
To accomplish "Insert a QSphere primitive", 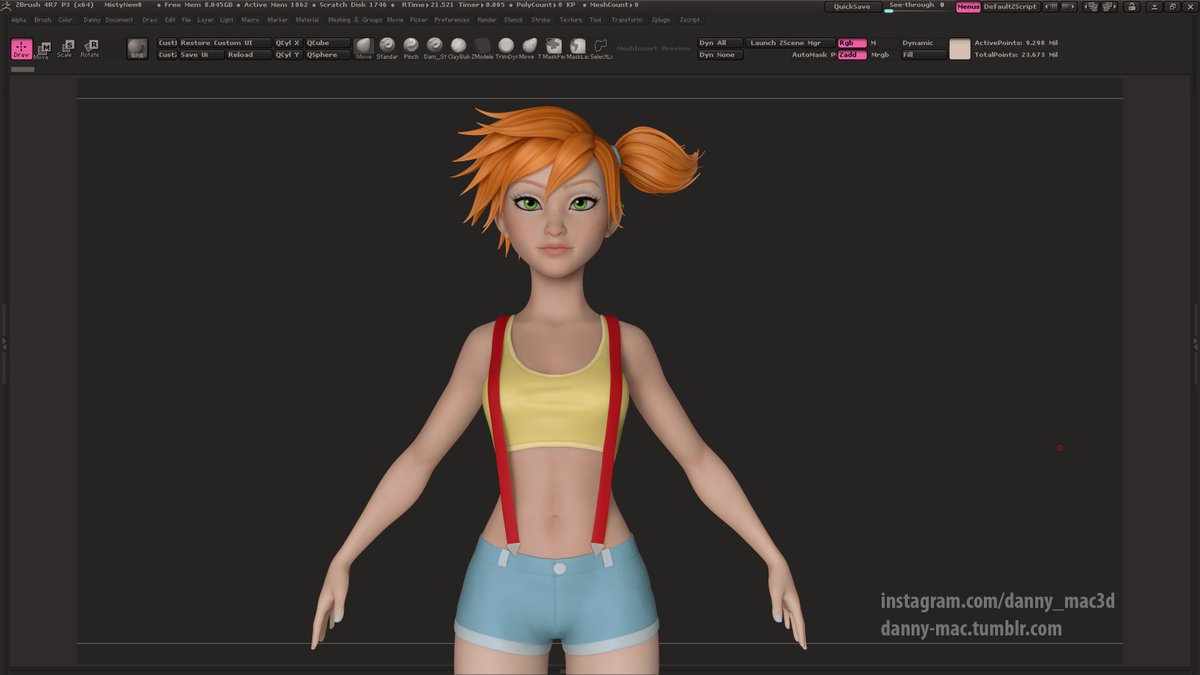I will pyautogui.click(x=328, y=55).
